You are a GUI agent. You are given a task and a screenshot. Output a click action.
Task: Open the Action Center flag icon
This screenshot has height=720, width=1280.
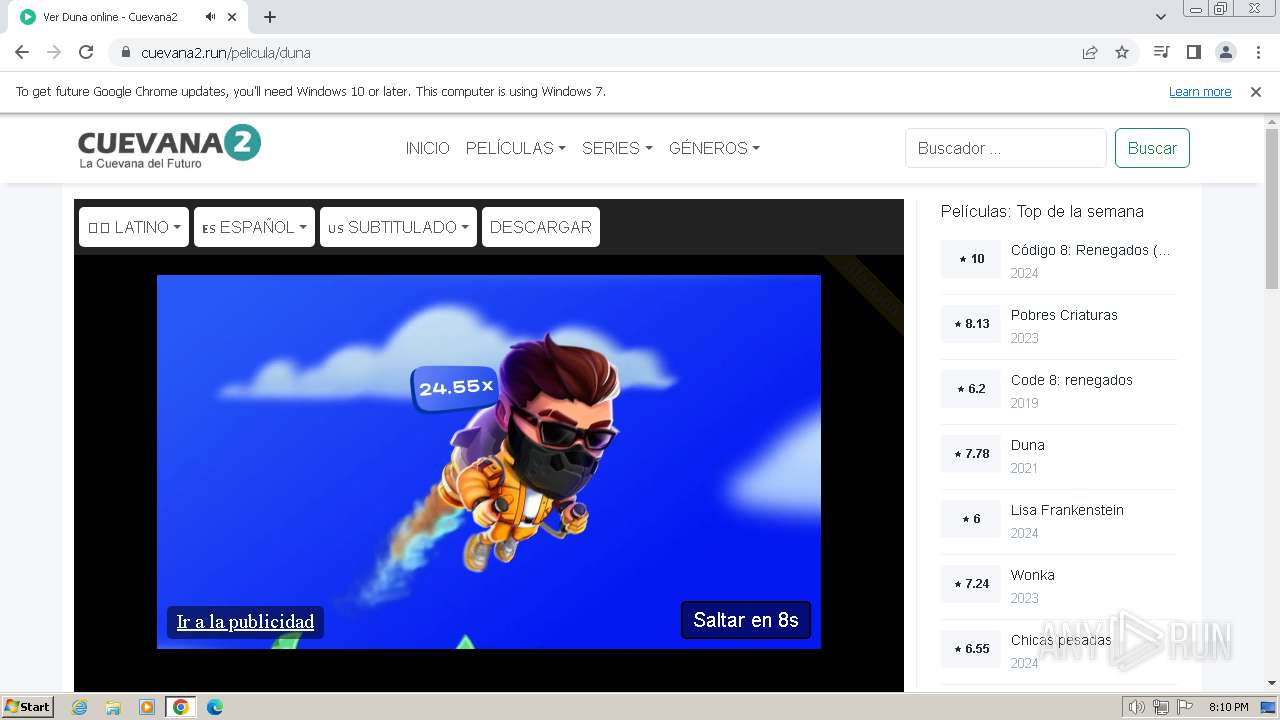pyautogui.click(x=1186, y=707)
